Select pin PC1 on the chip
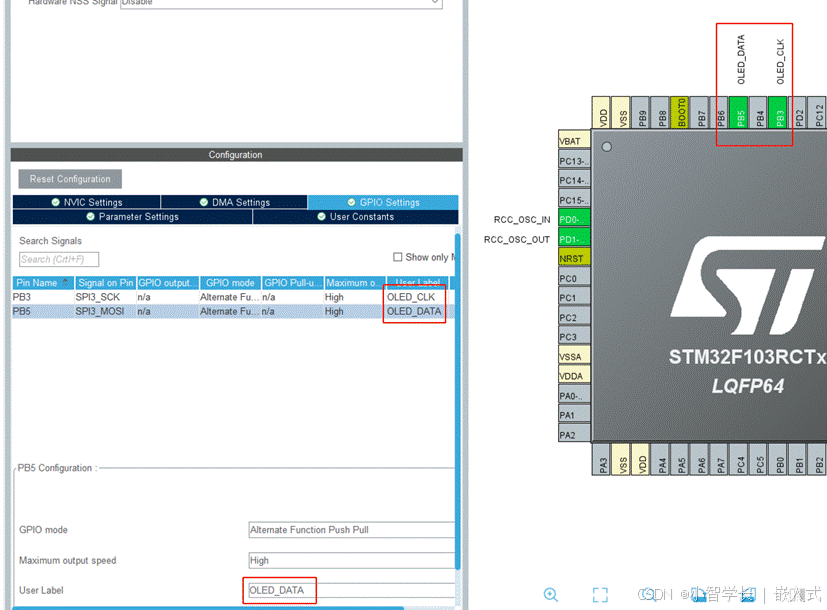 pyautogui.click(x=574, y=297)
